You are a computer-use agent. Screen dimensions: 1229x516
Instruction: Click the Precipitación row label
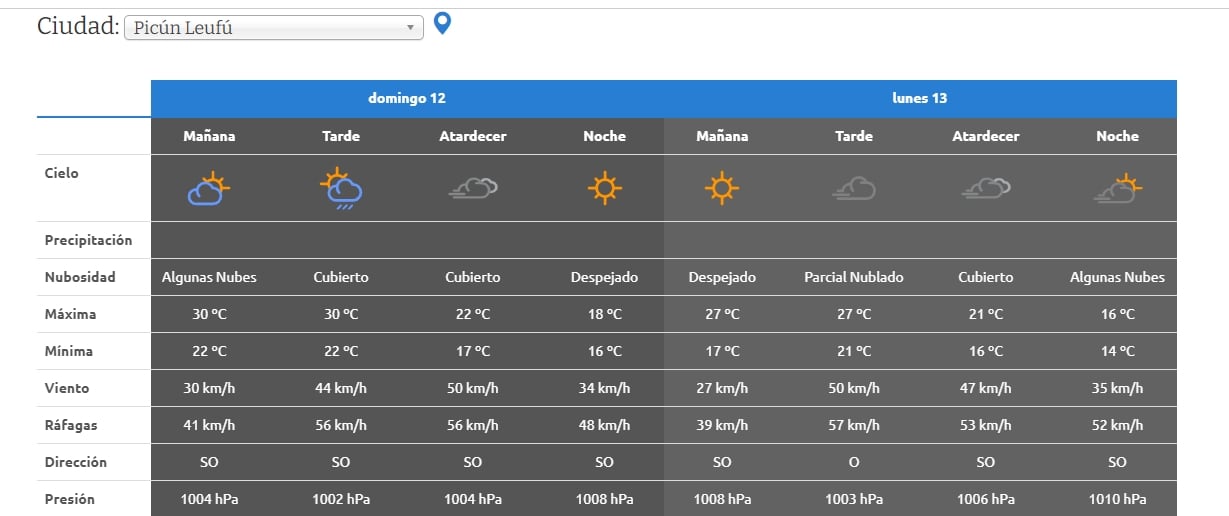88,240
